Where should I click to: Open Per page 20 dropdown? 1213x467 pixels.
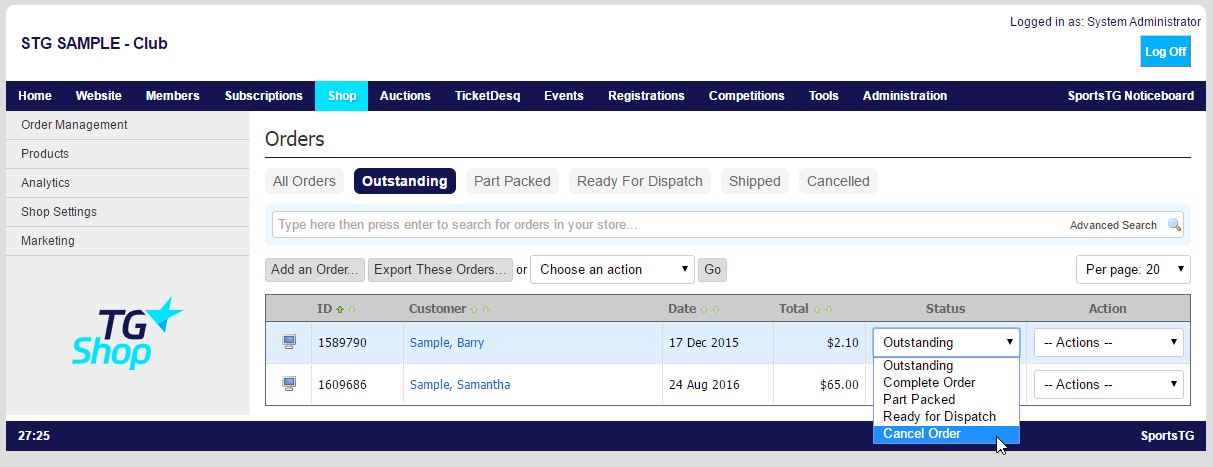click(1133, 269)
